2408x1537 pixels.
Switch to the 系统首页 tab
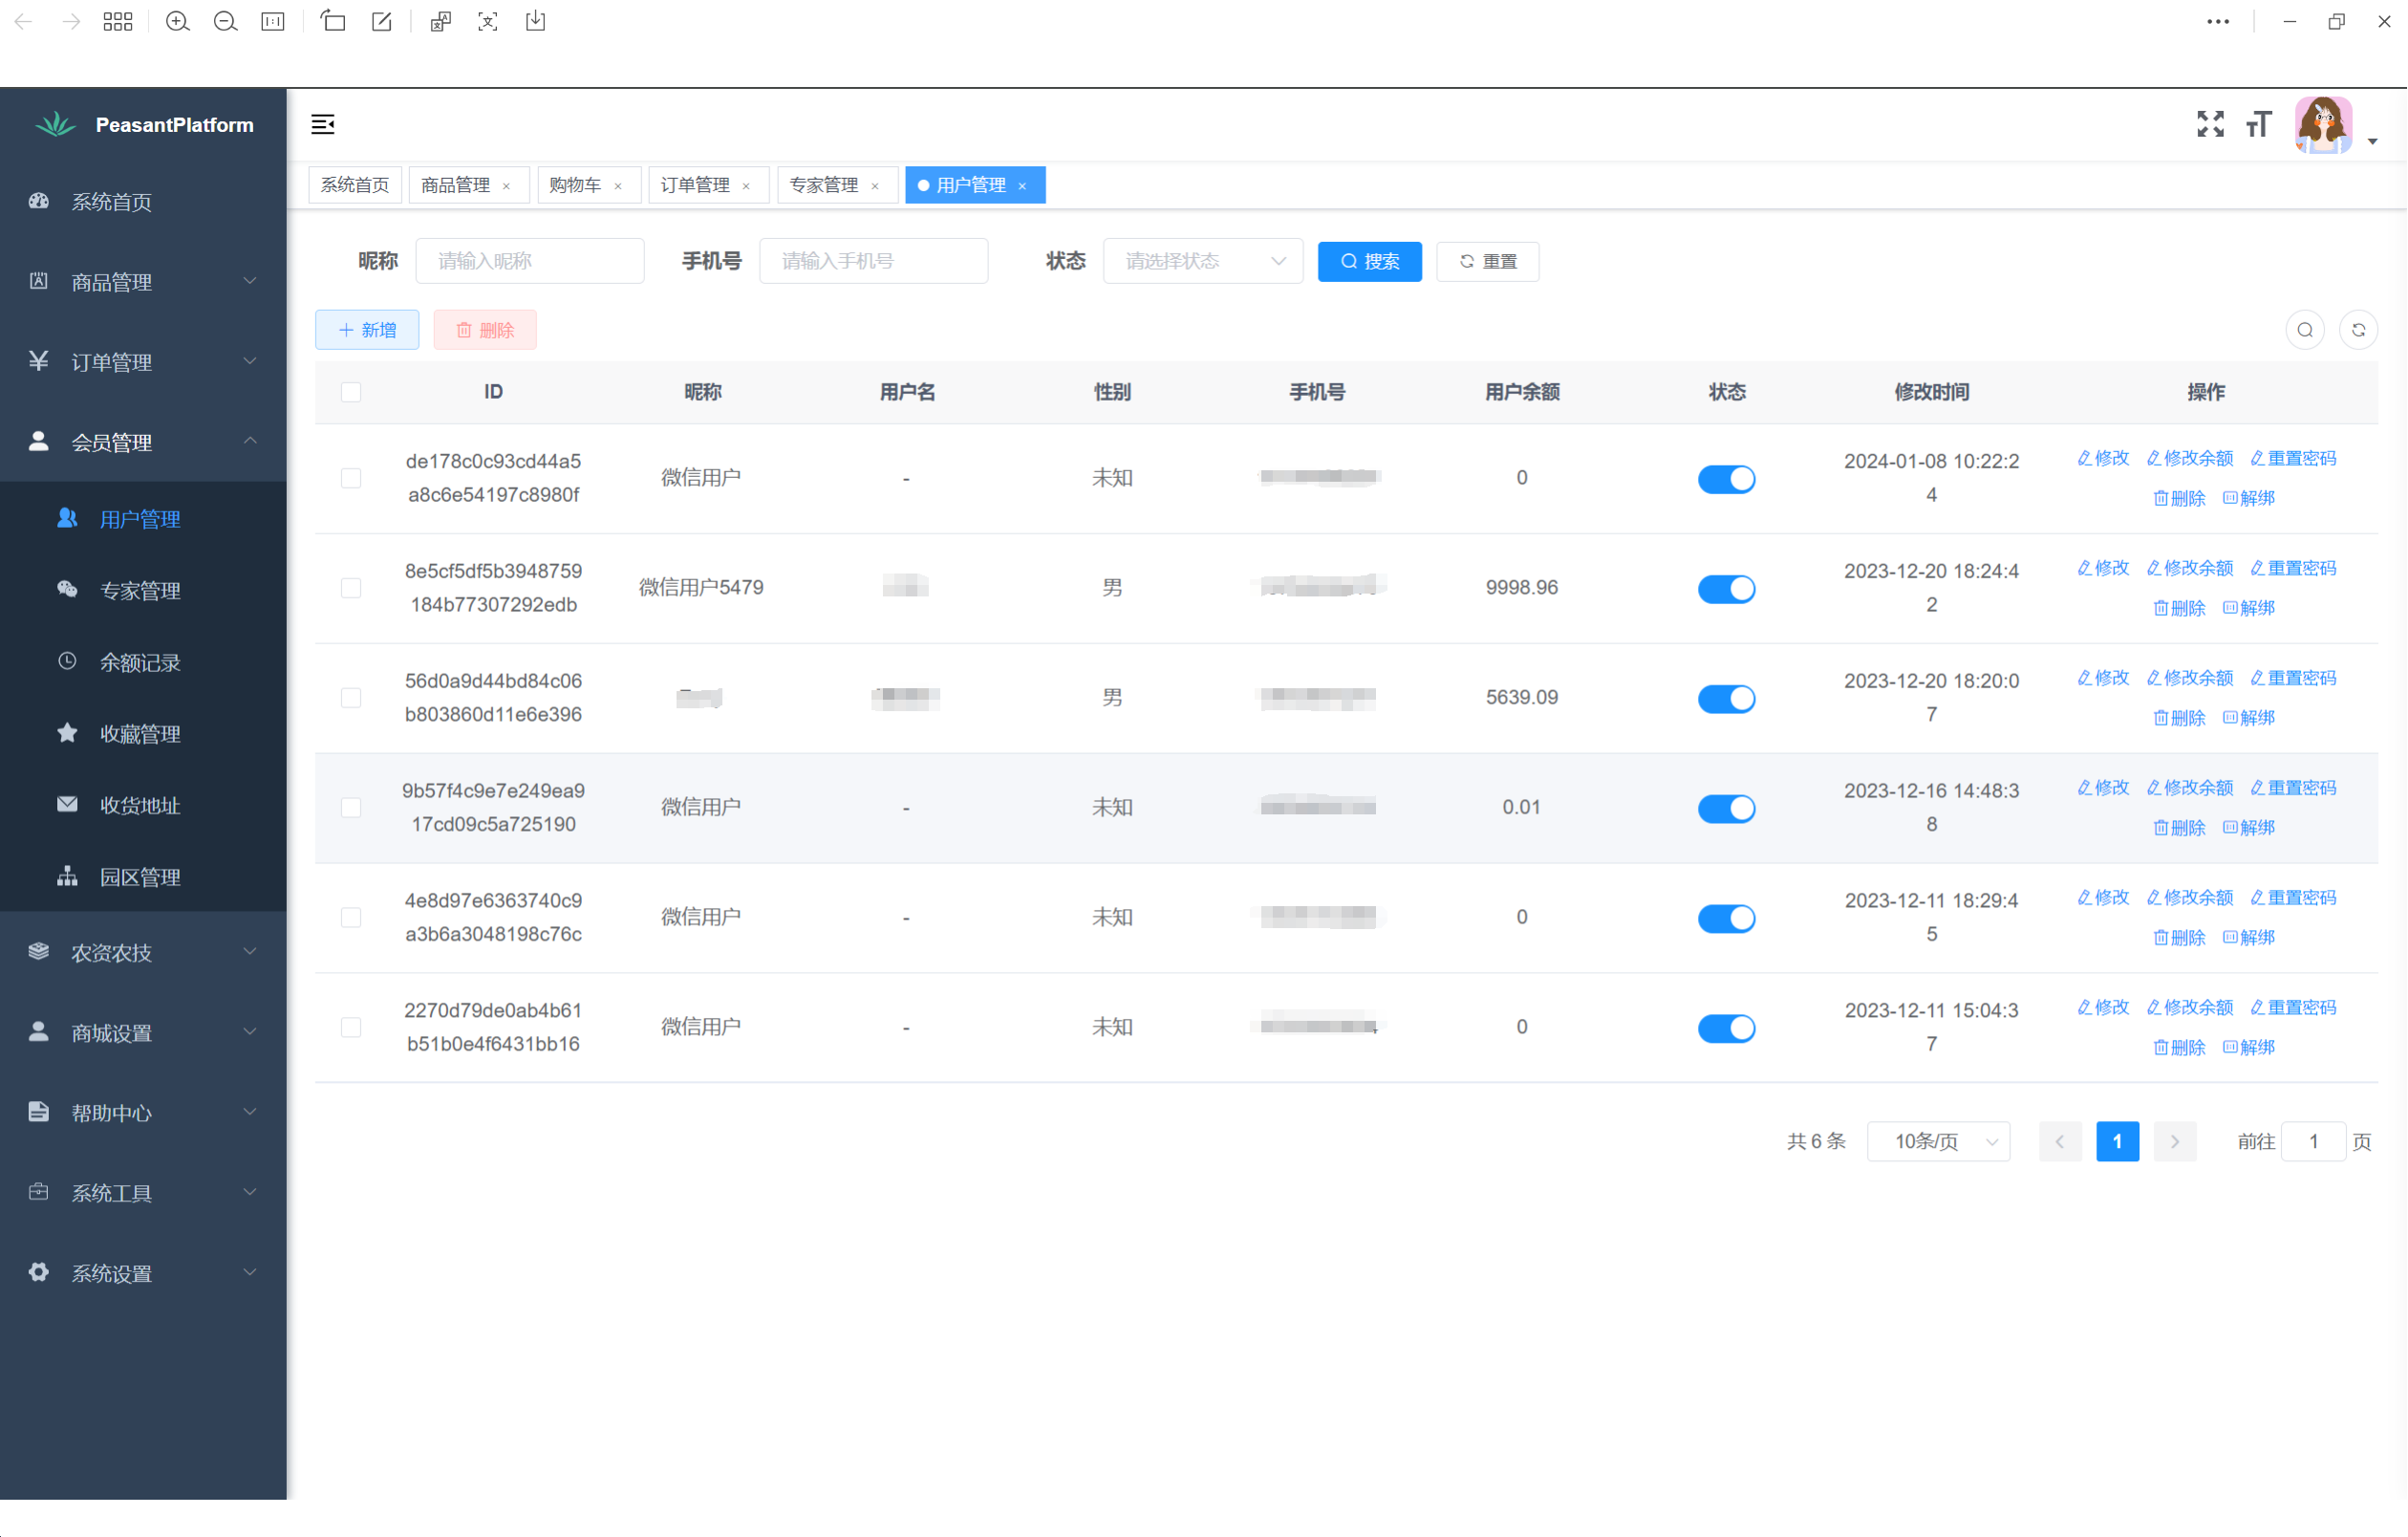(355, 186)
